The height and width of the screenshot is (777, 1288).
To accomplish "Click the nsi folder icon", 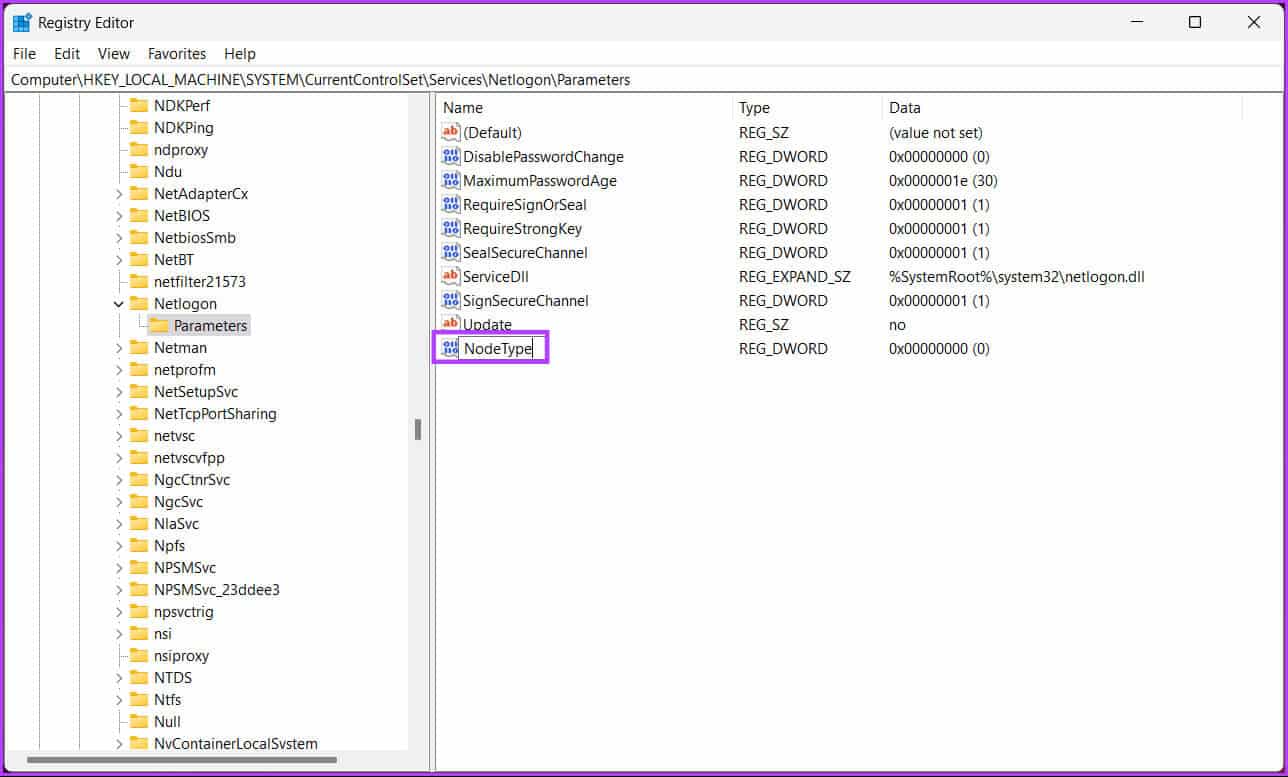I will [x=139, y=633].
